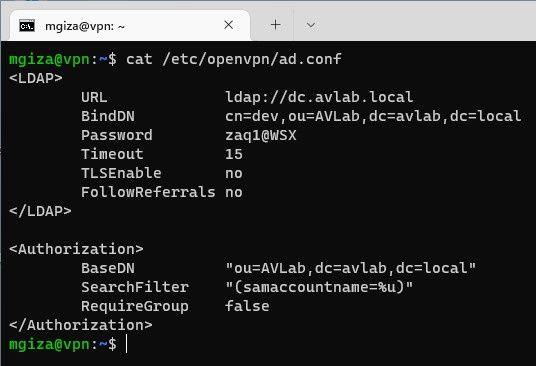This screenshot has height=366, width=536.
Task: Close the mgiza@vpn tab
Action: click(228, 25)
